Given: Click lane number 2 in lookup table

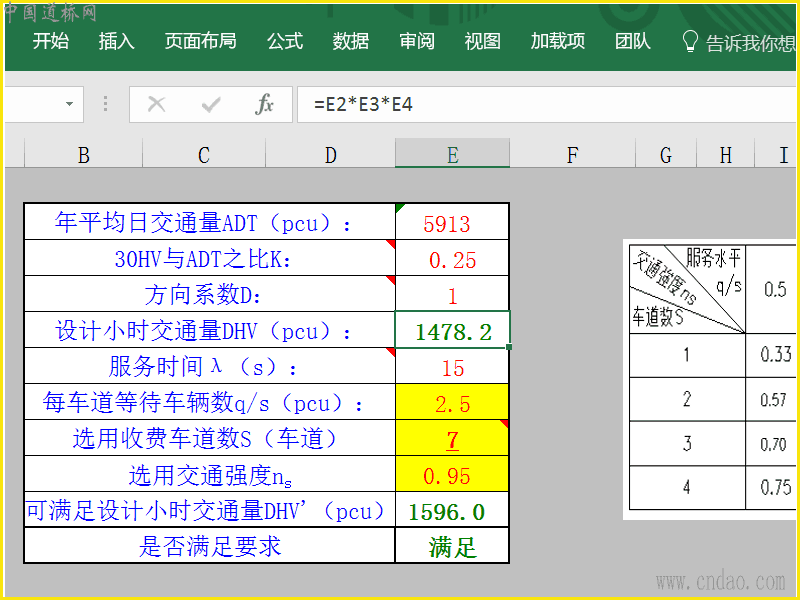Looking at the screenshot, I should click(x=687, y=399).
